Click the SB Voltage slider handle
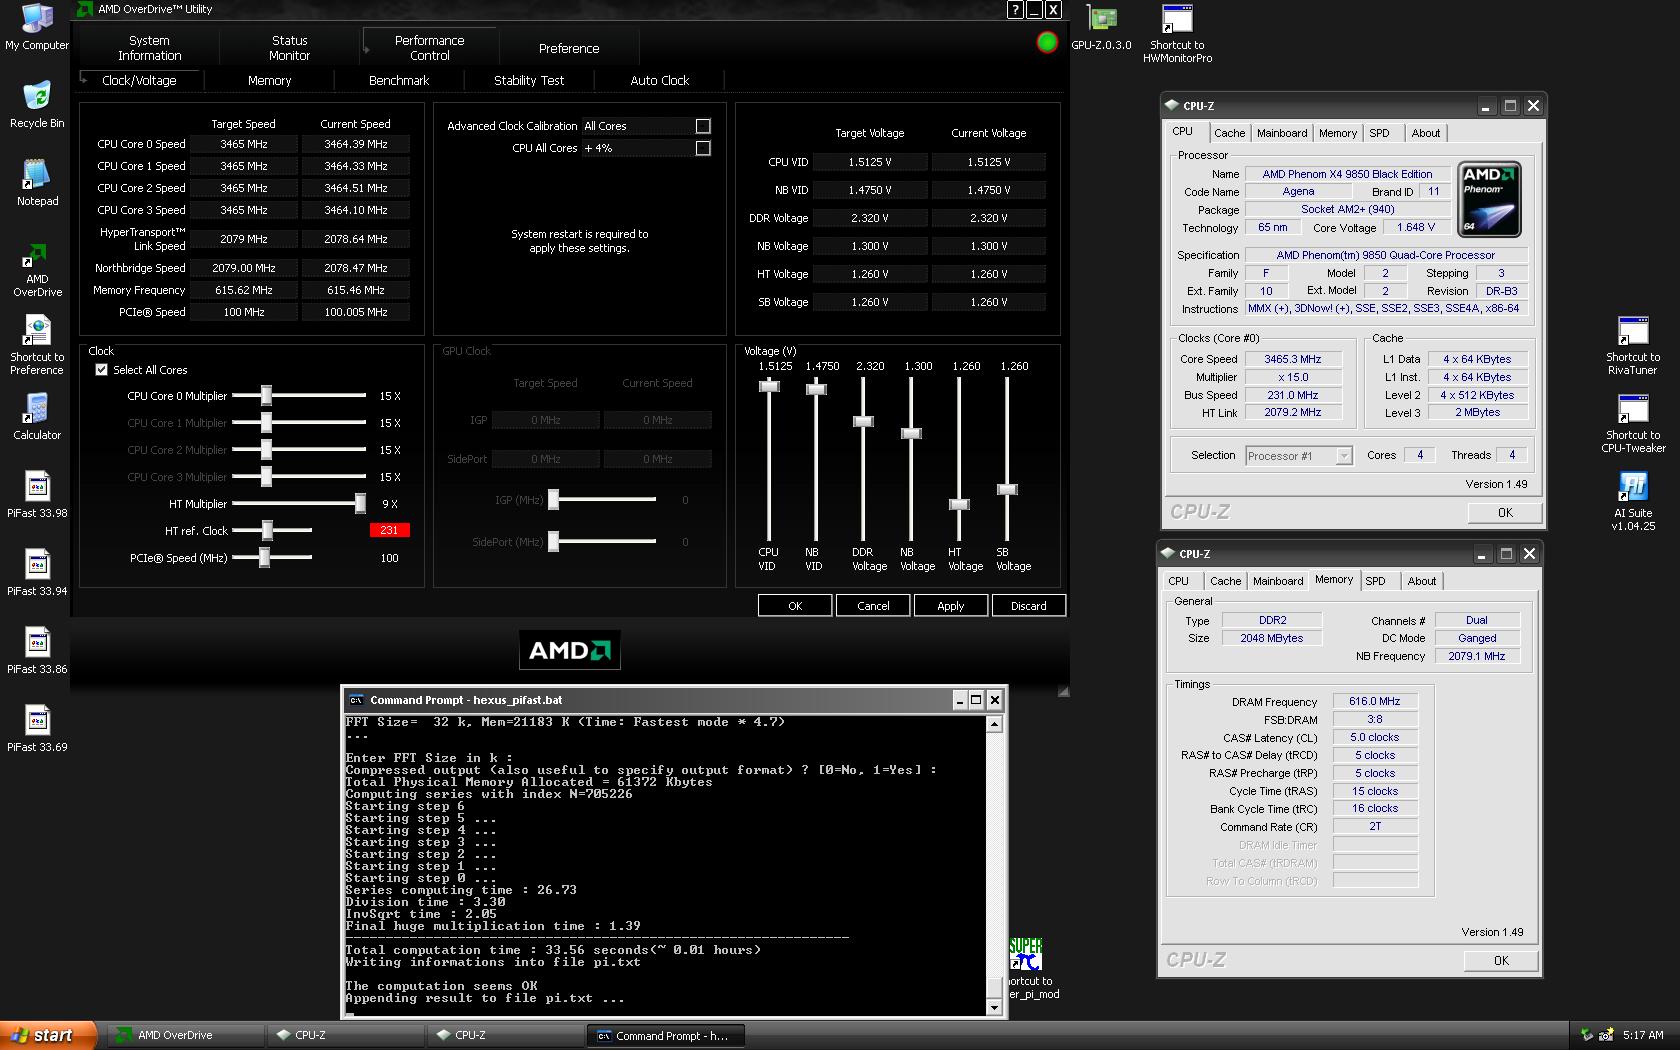The height and width of the screenshot is (1050, 1680). pos(1007,489)
